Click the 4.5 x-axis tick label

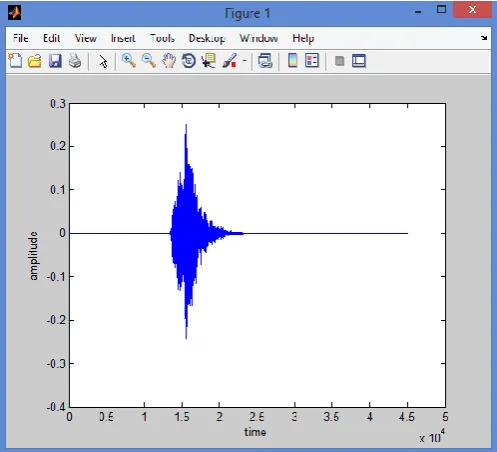[x=407, y=417]
